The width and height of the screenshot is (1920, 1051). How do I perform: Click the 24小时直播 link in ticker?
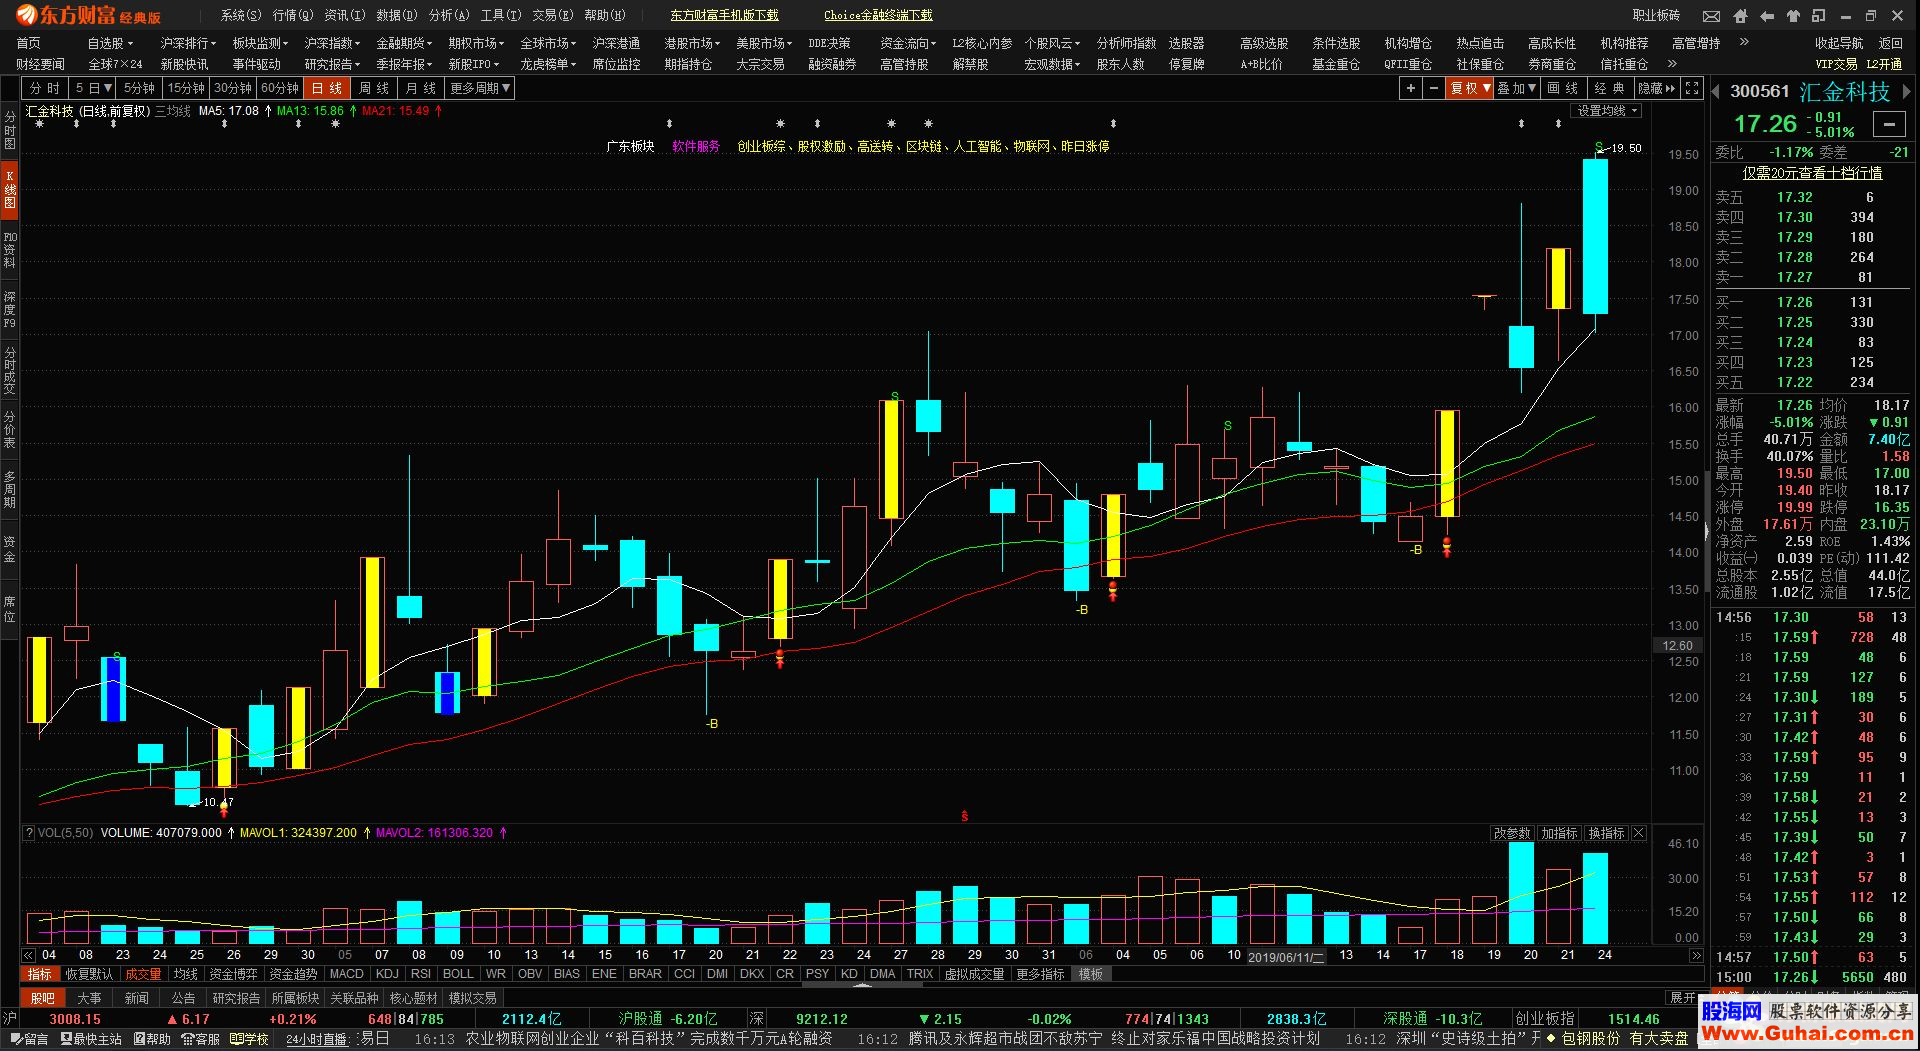coord(316,1039)
